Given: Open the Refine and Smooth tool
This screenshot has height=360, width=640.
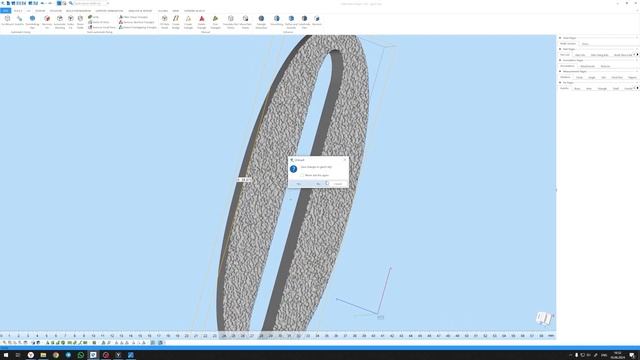Looking at the screenshot, I should [x=291, y=22].
